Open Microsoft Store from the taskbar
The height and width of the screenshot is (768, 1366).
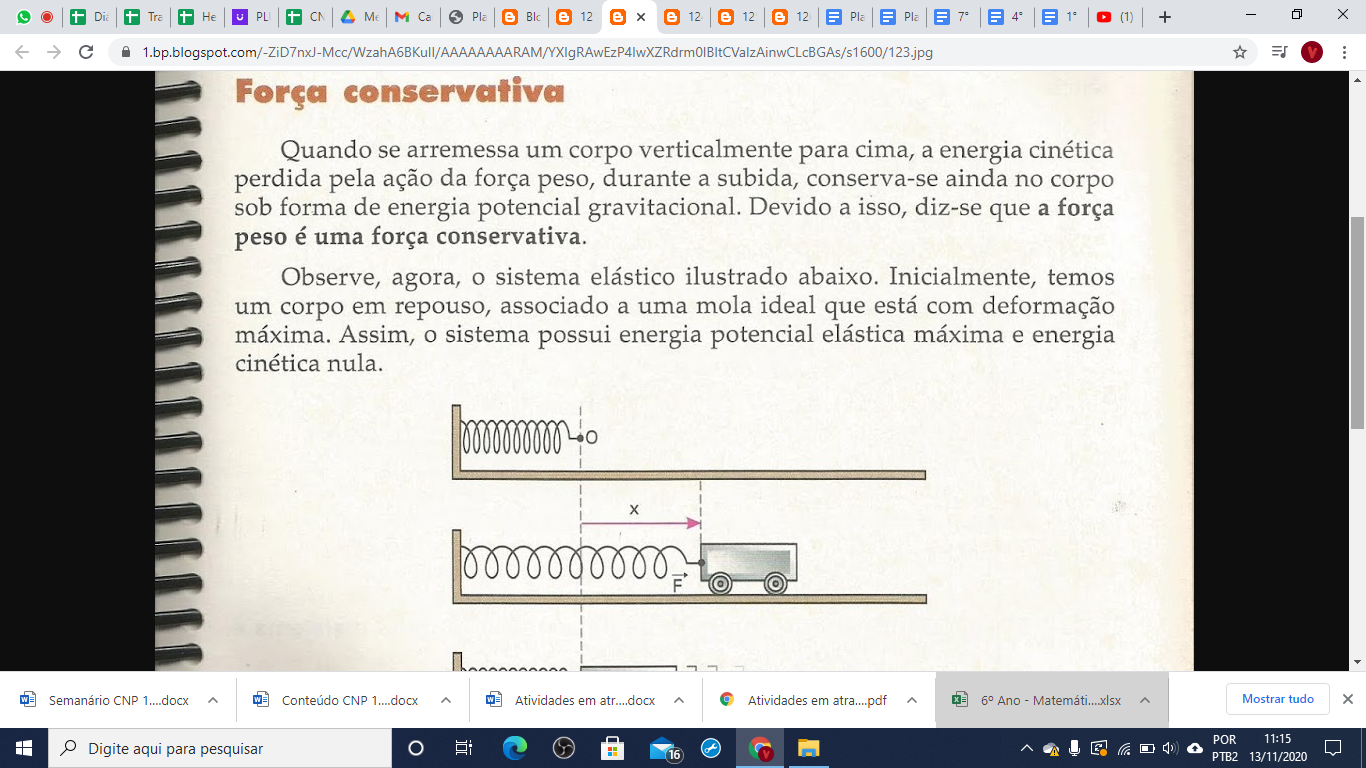pos(612,748)
